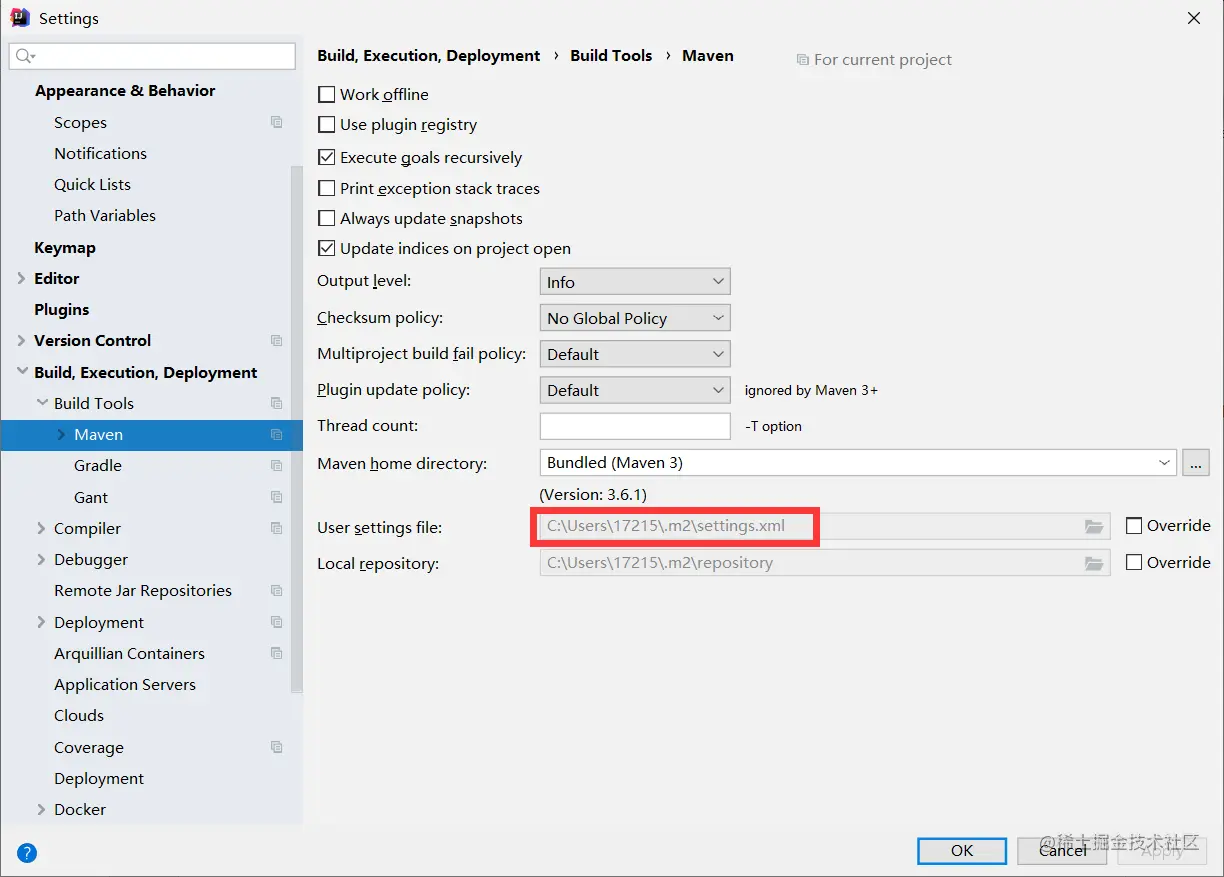This screenshot has height=877, width=1224.
Task: Collapse the Build Tools tree node
Action: (42, 403)
